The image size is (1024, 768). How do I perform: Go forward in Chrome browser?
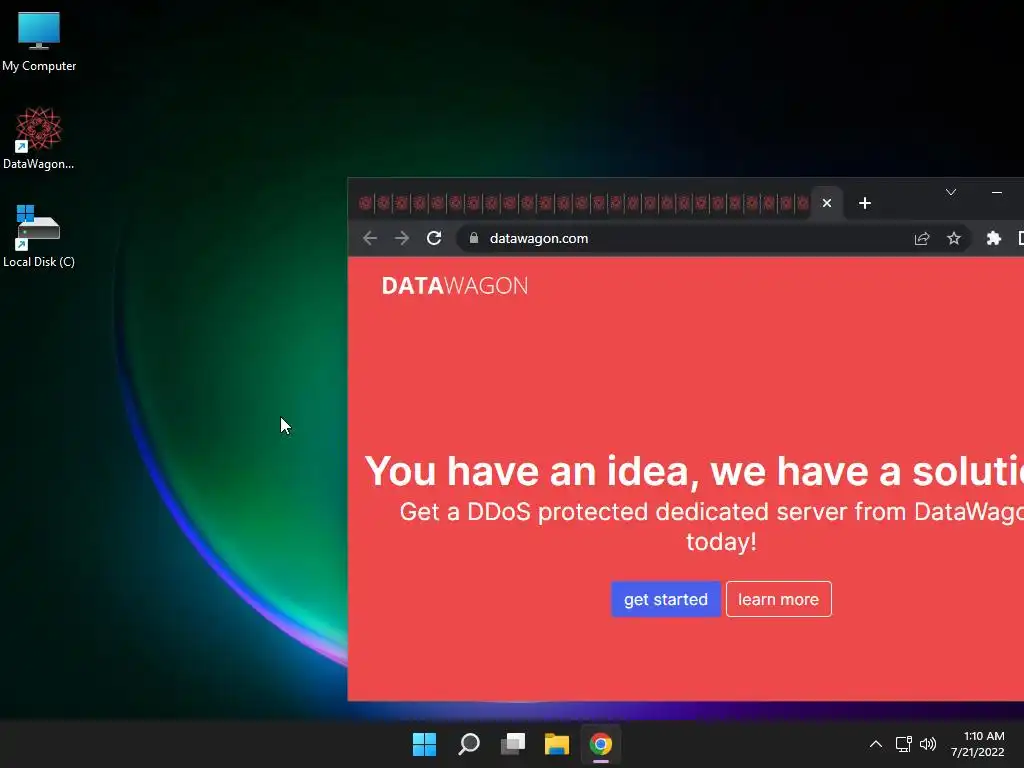[x=402, y=238]
